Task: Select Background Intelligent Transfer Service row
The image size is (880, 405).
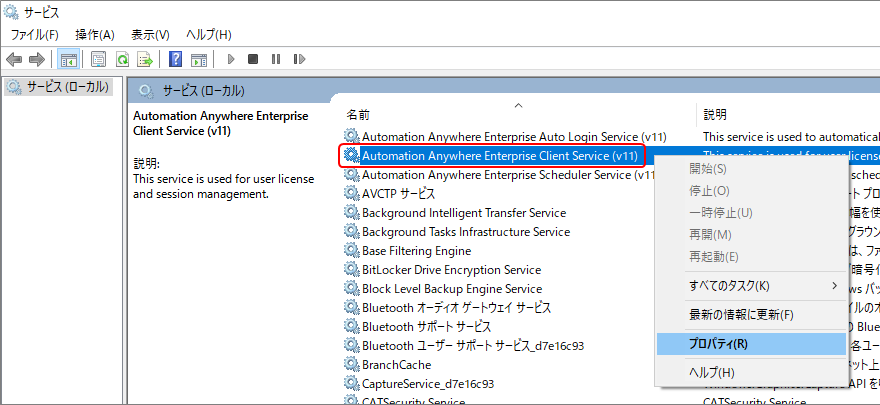Action: (x=464, y=213)
